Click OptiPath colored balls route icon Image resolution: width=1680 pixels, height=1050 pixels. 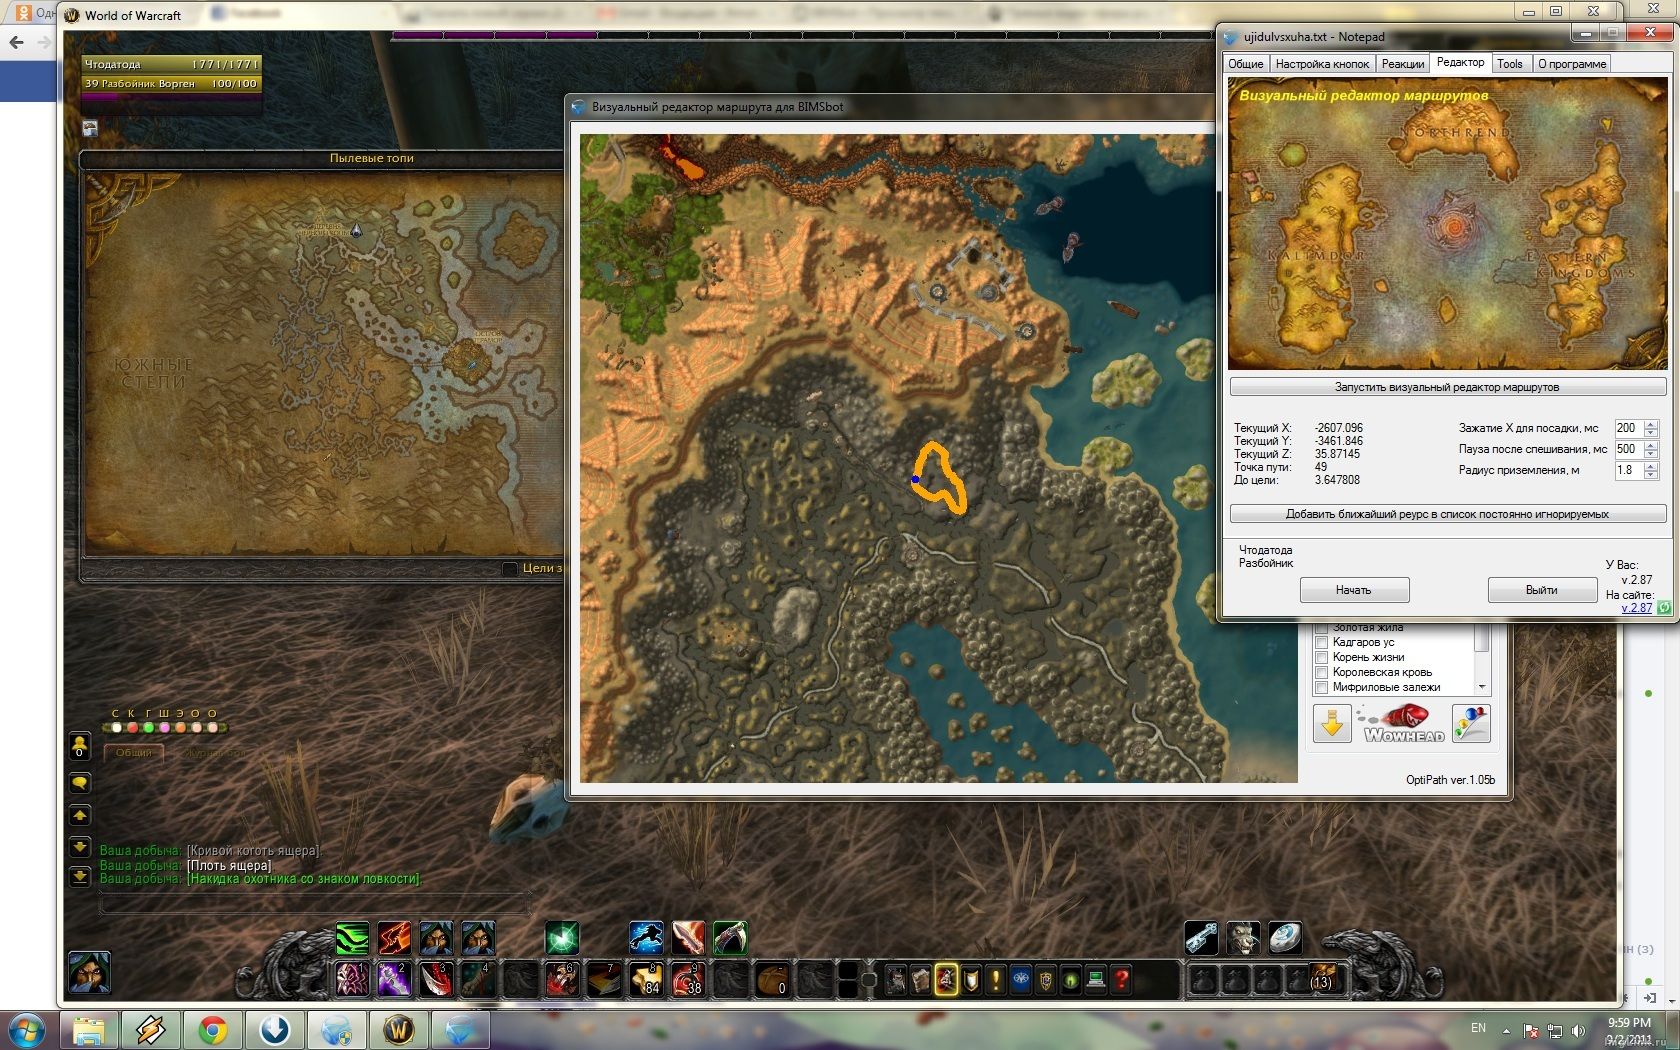[x=1471, y=724]
